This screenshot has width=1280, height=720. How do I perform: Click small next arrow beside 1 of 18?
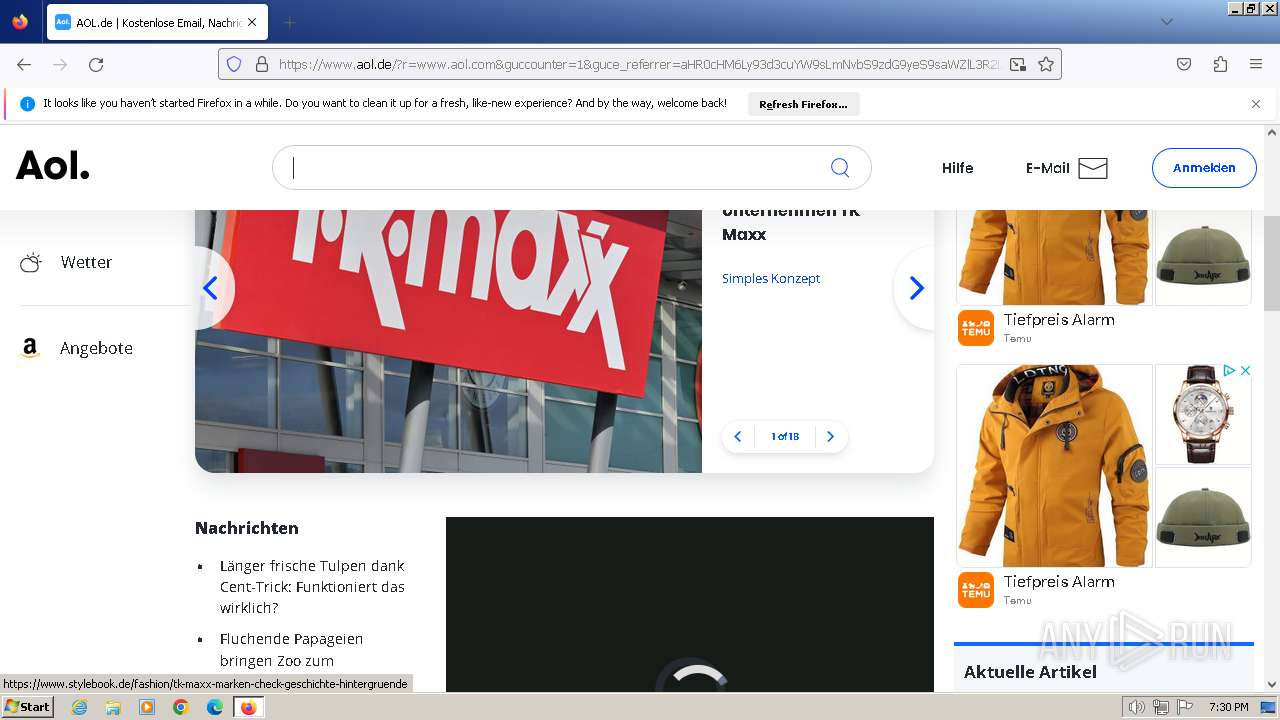coord(830,437)
